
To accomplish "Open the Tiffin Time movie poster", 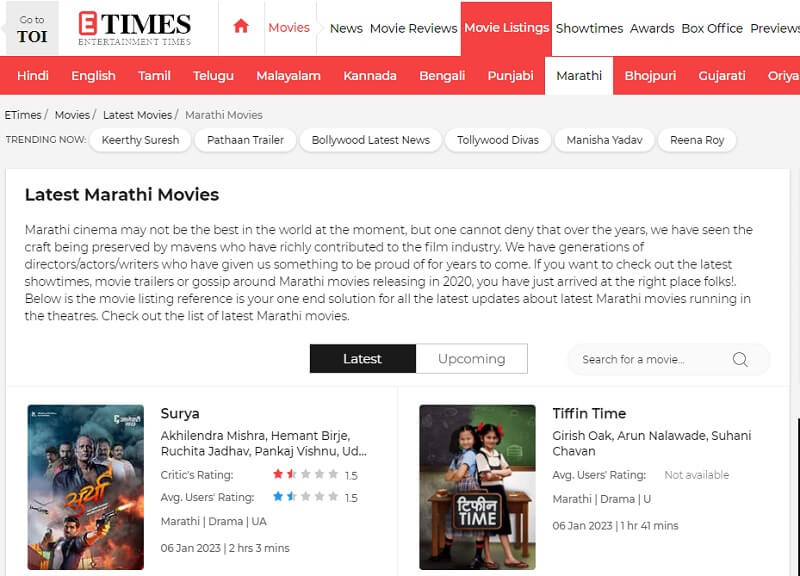I will point(478,487).
